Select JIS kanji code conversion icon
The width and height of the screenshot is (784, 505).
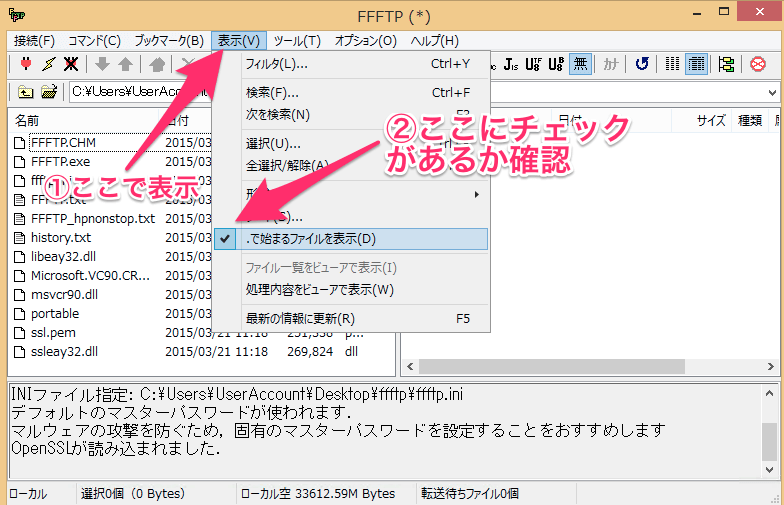(510, 64)
